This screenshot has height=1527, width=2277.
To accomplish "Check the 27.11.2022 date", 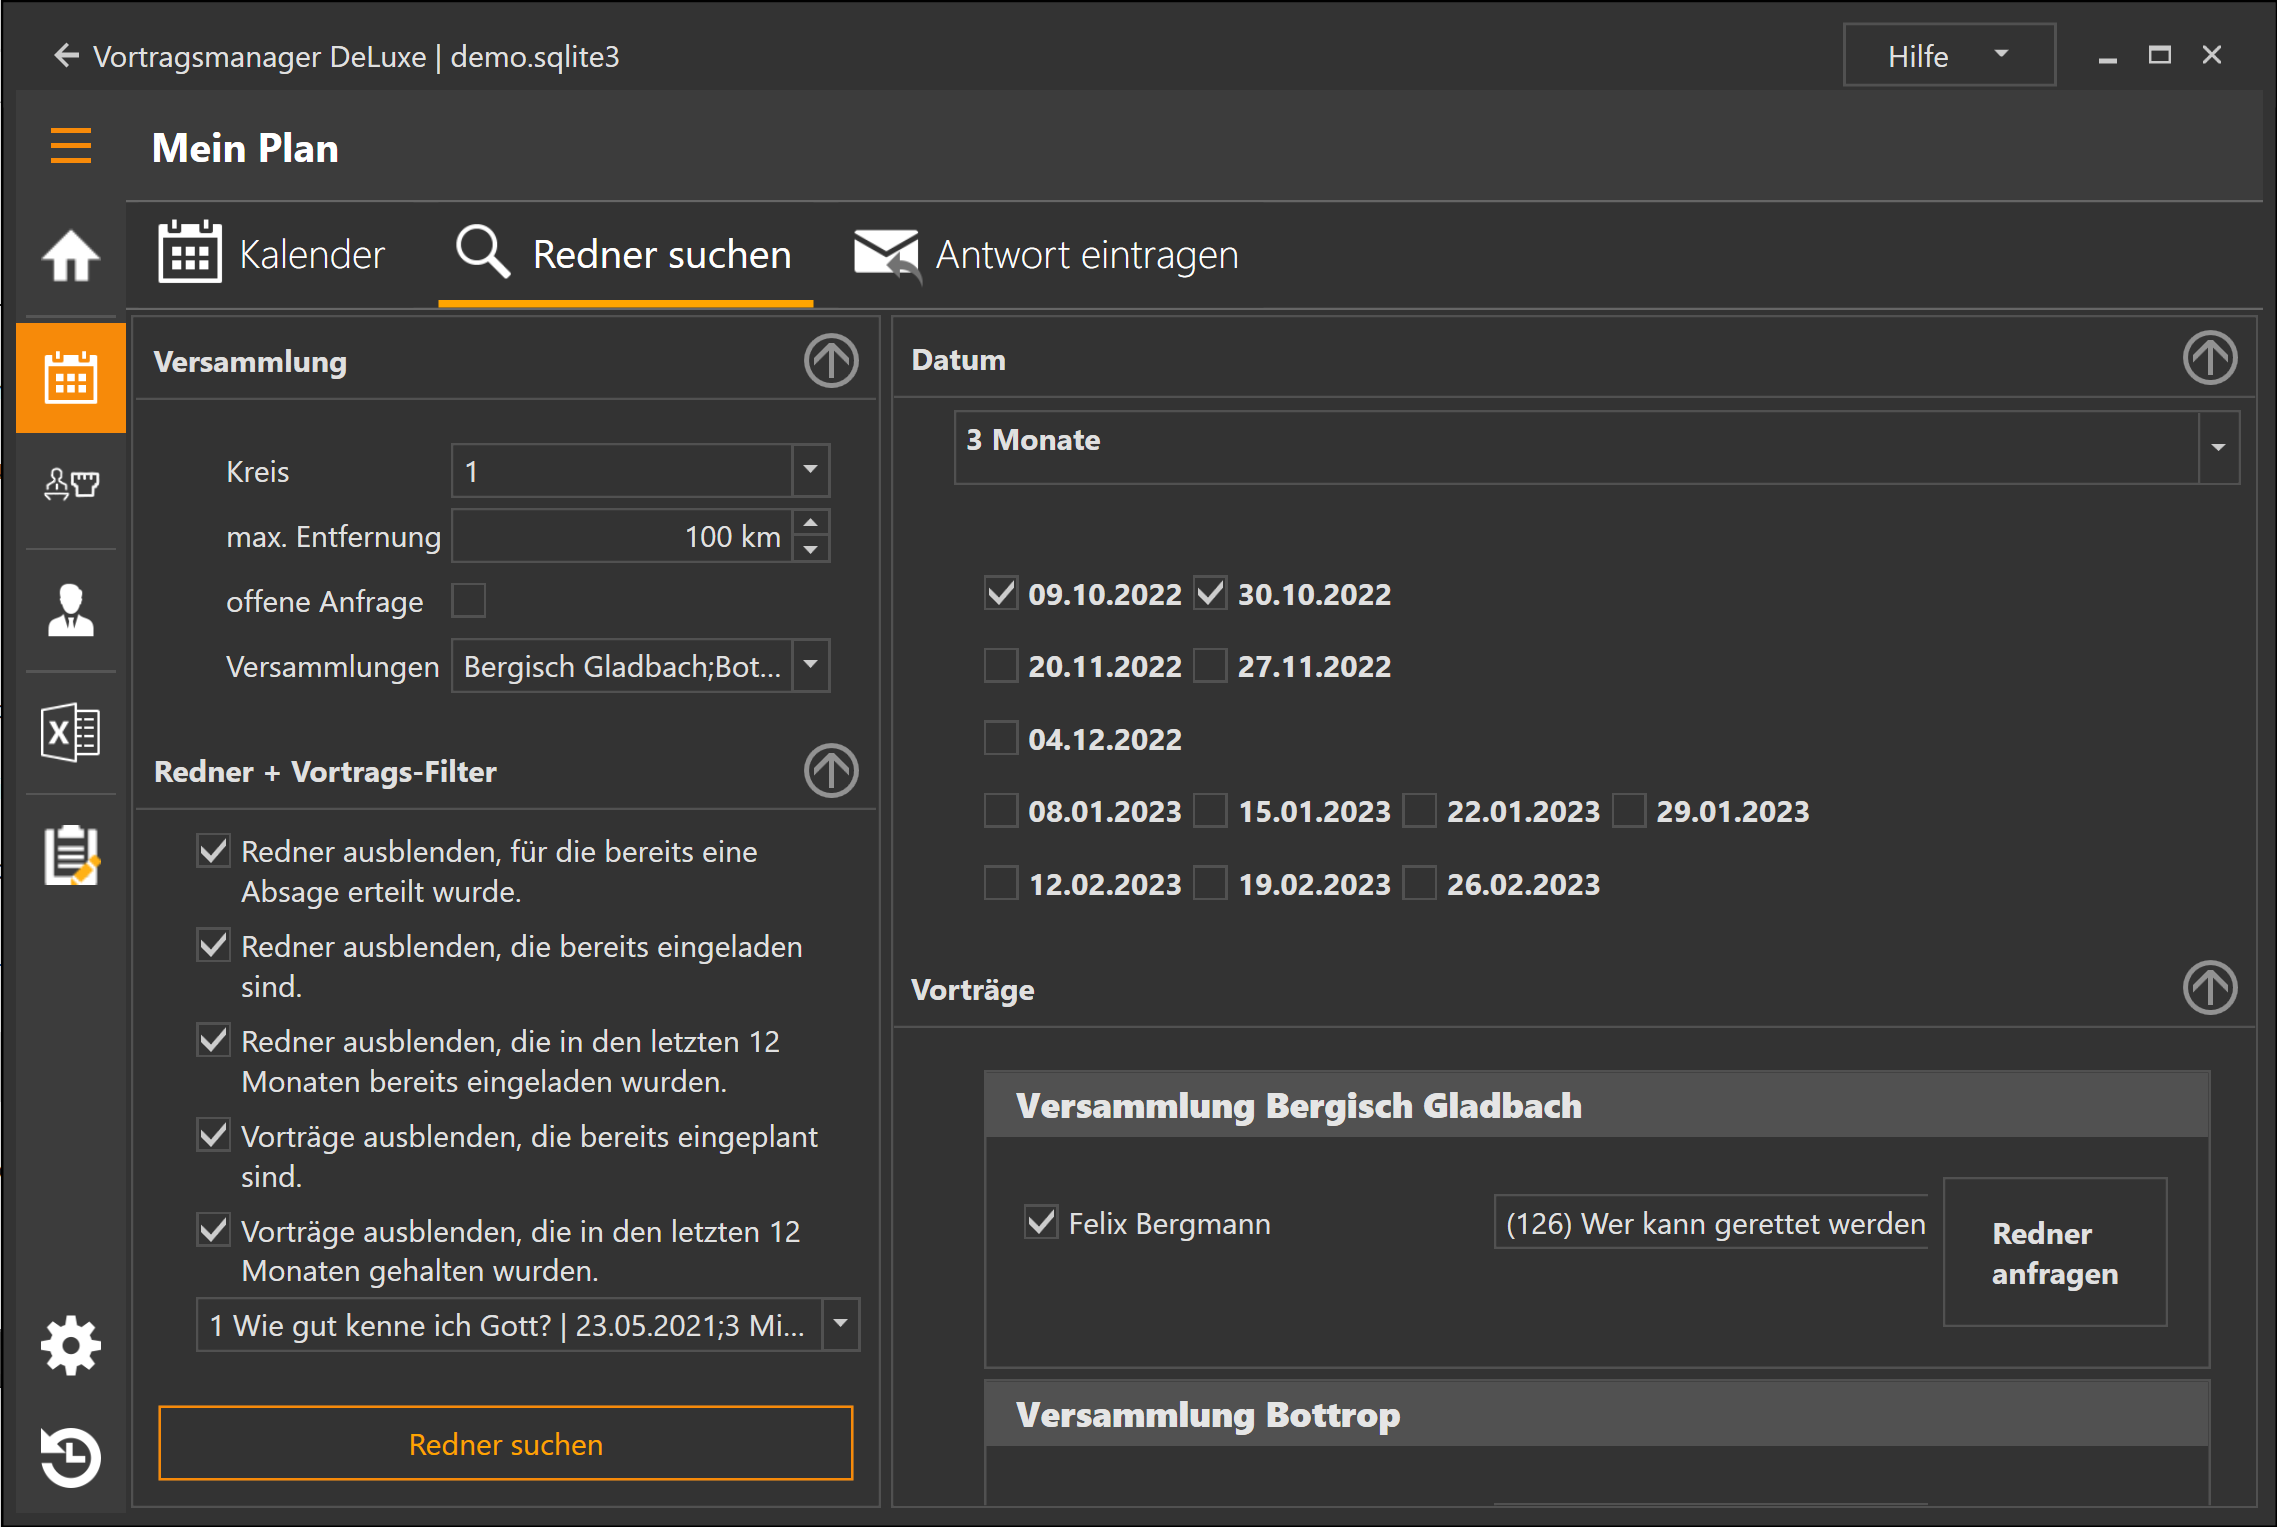I will pos(1210,665).
